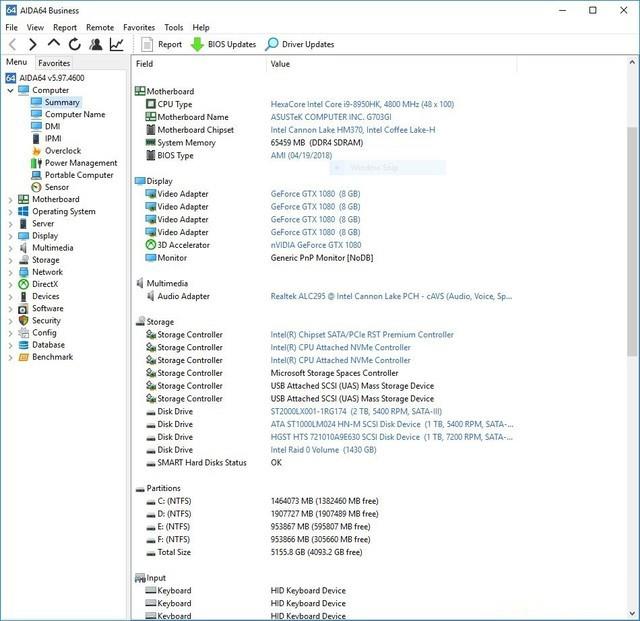Image resolution: width=640 pixels, height=621 pixels.
Task: Select Overclock in the tree
Action: tap(63, 151)
